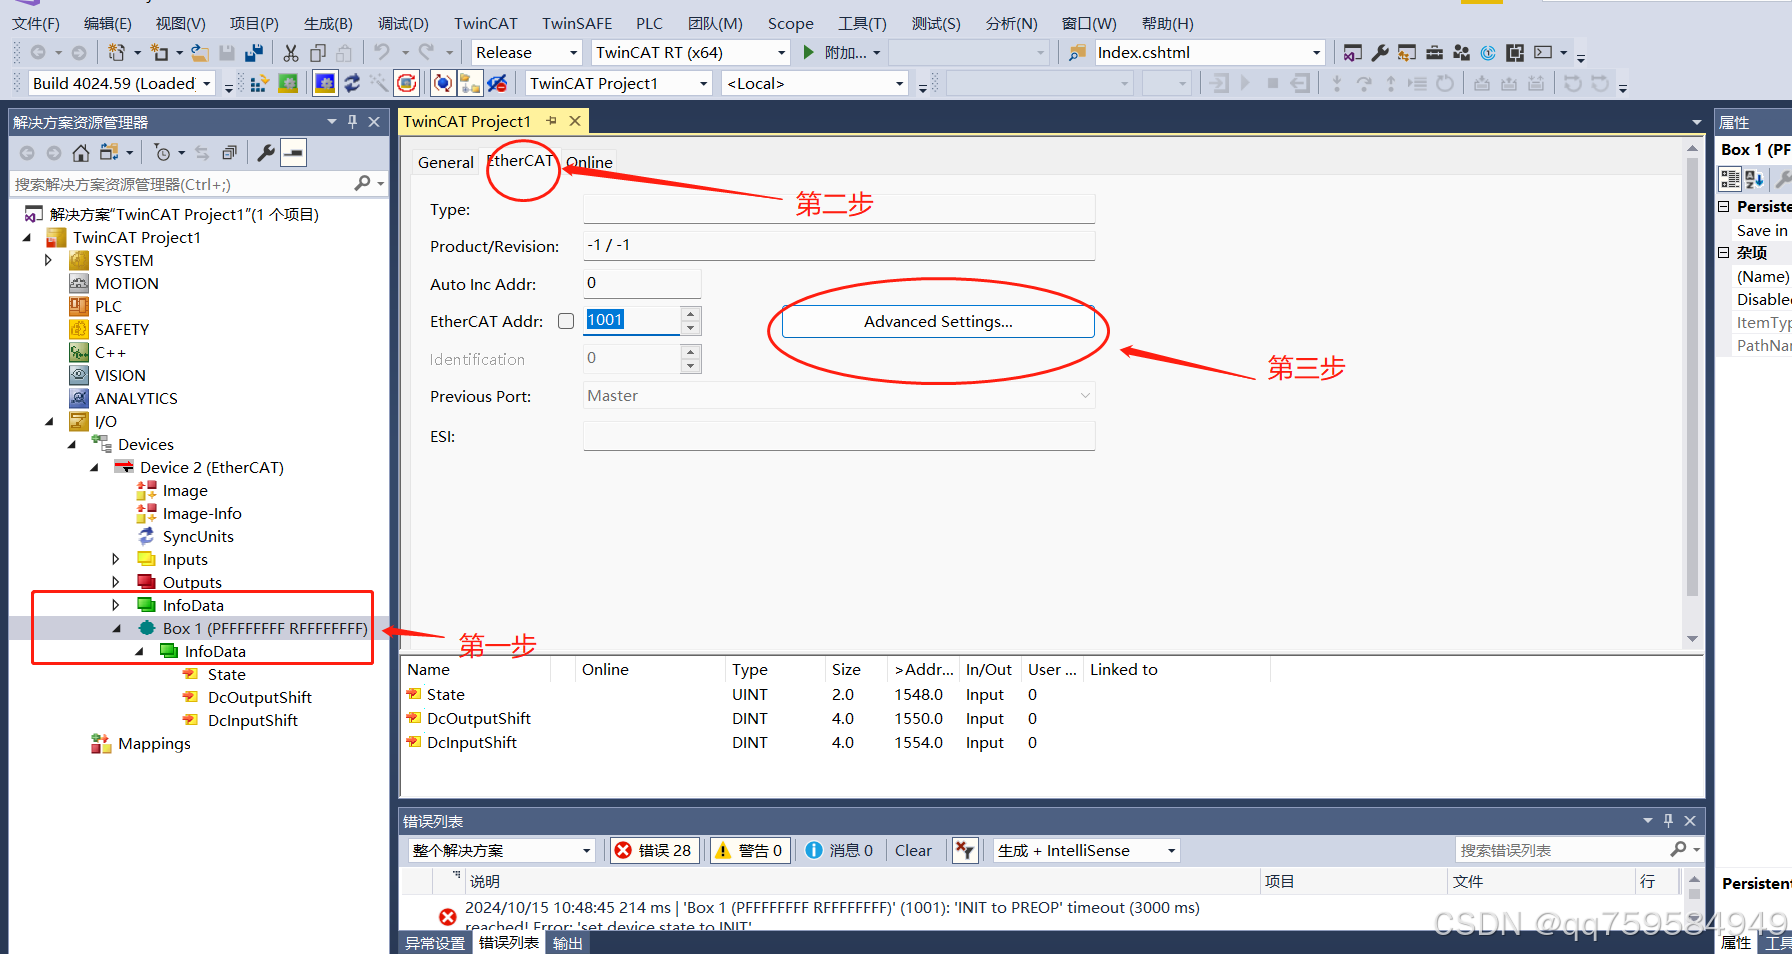Viewport: 1792px width, 954px height.
Task: Open the 生成 + IntelliSense dropdown
Action: click(1087, 850)
